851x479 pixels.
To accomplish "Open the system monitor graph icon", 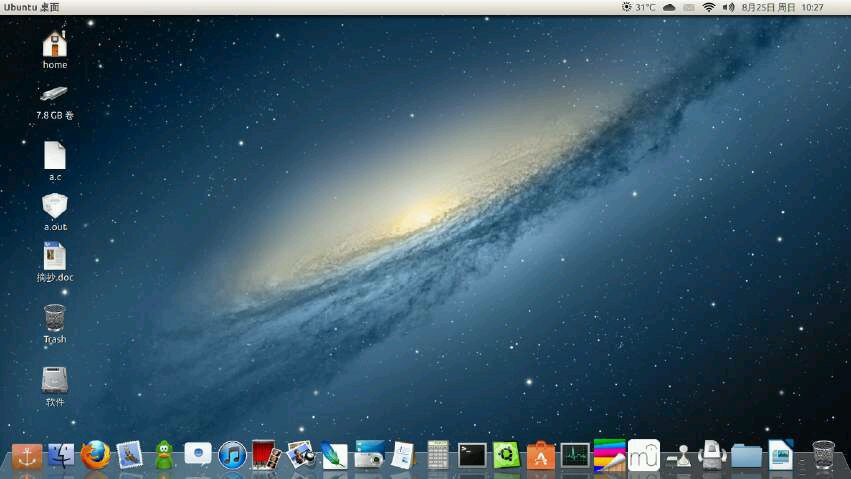I will click(x=575, y=455).
